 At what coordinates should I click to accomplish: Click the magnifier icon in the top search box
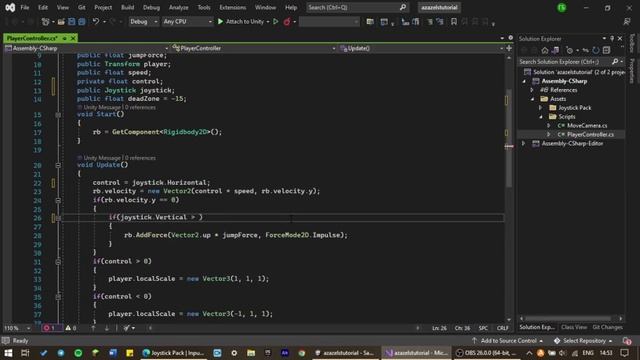pos(403,7)
